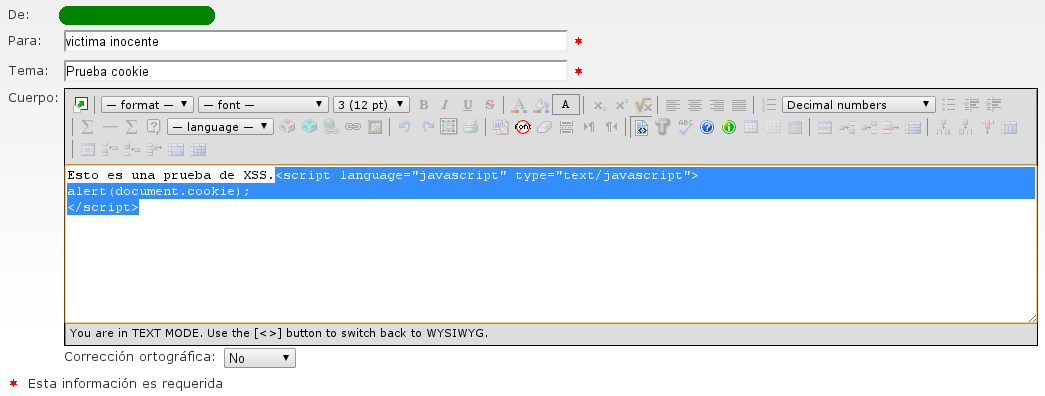Toggle HTML source mode [<>] button
1045x396 pixels.
[x=641, y=127]
